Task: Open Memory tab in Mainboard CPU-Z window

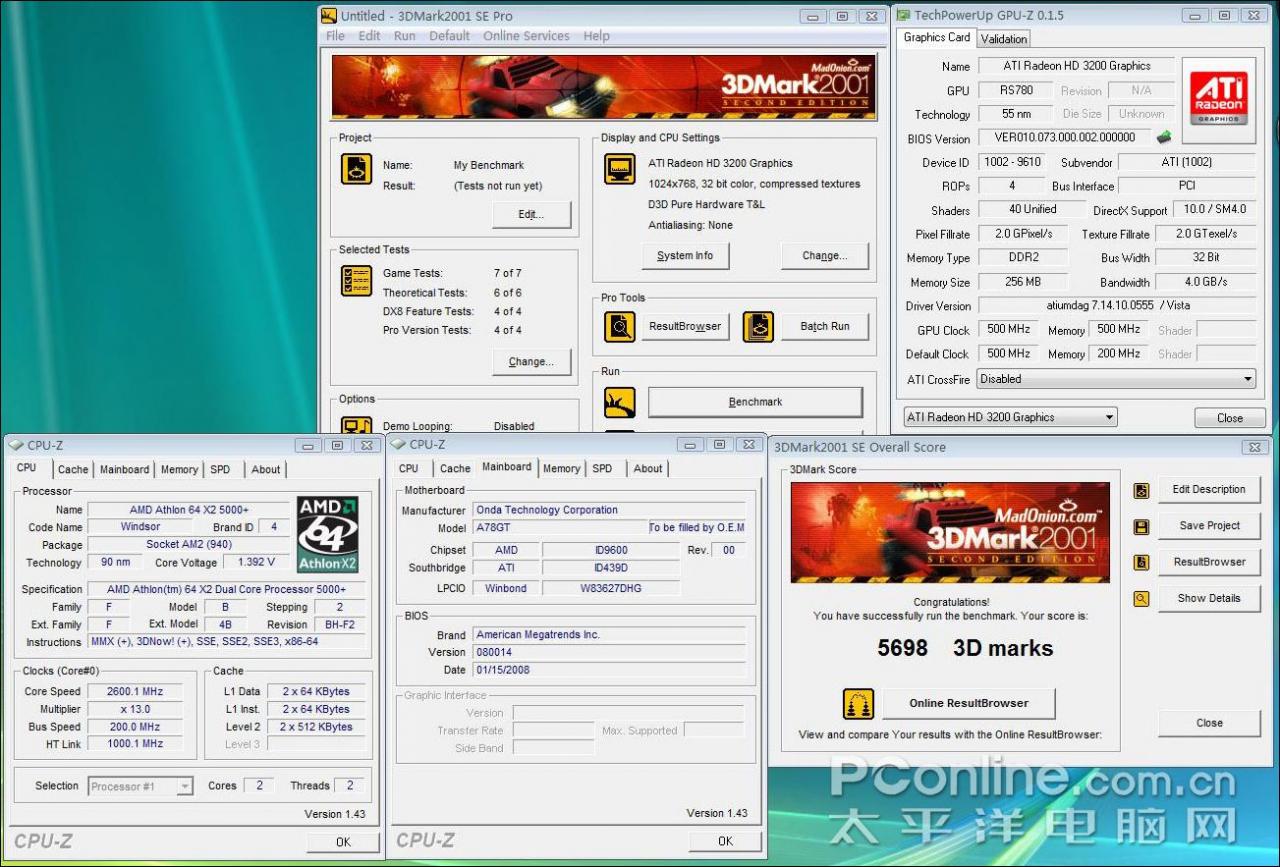Action: pyautogui.click(x=561, y=469)
